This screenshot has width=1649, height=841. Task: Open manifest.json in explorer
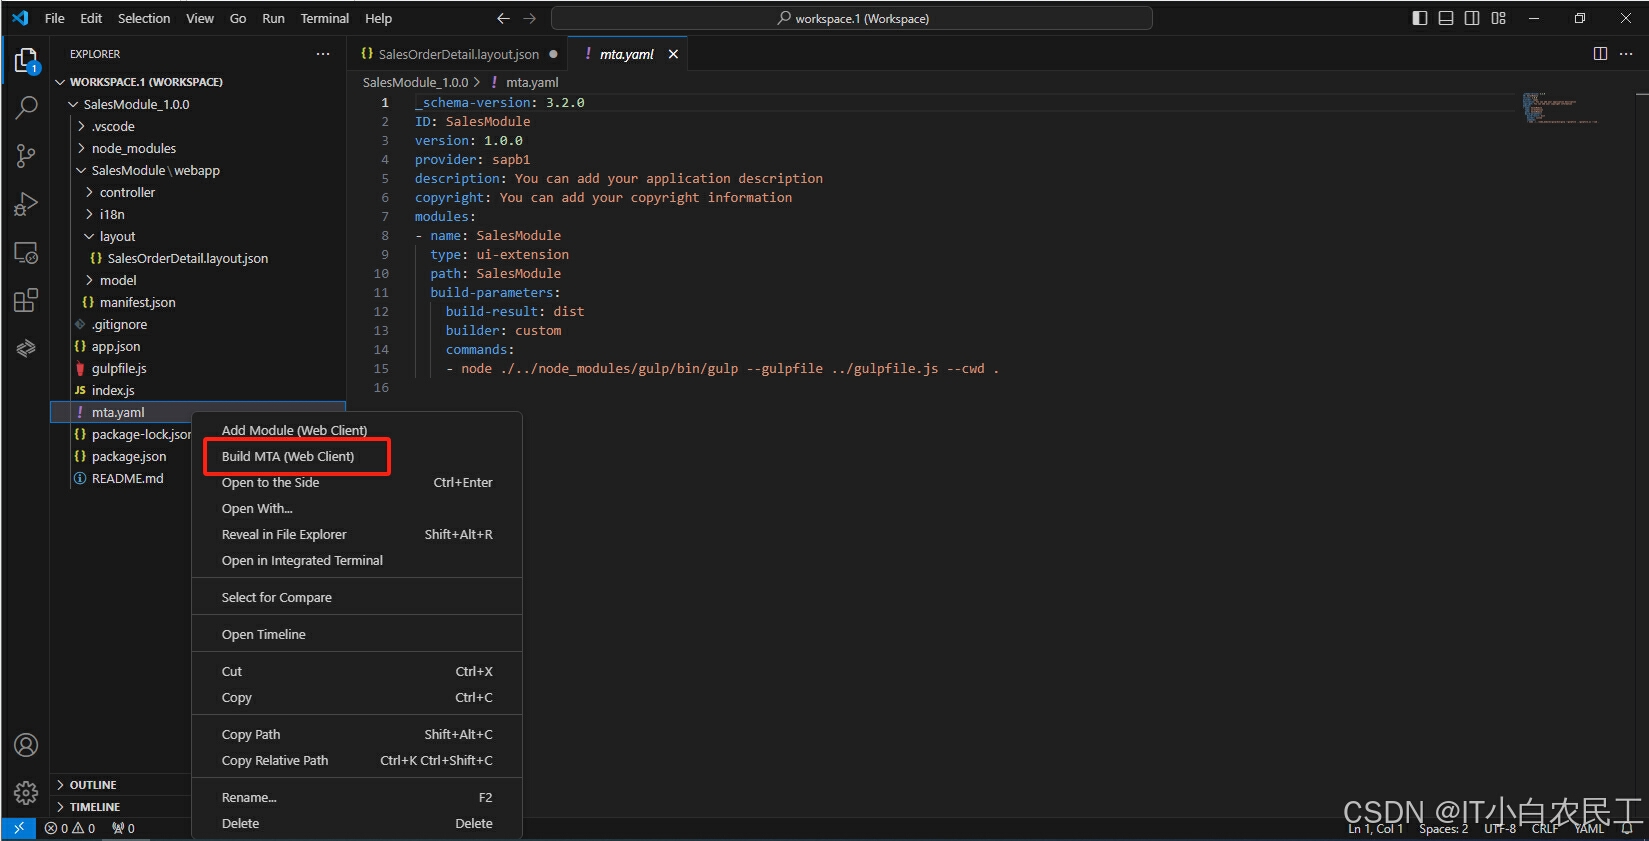pyautogui.click(x=200, y=302)
